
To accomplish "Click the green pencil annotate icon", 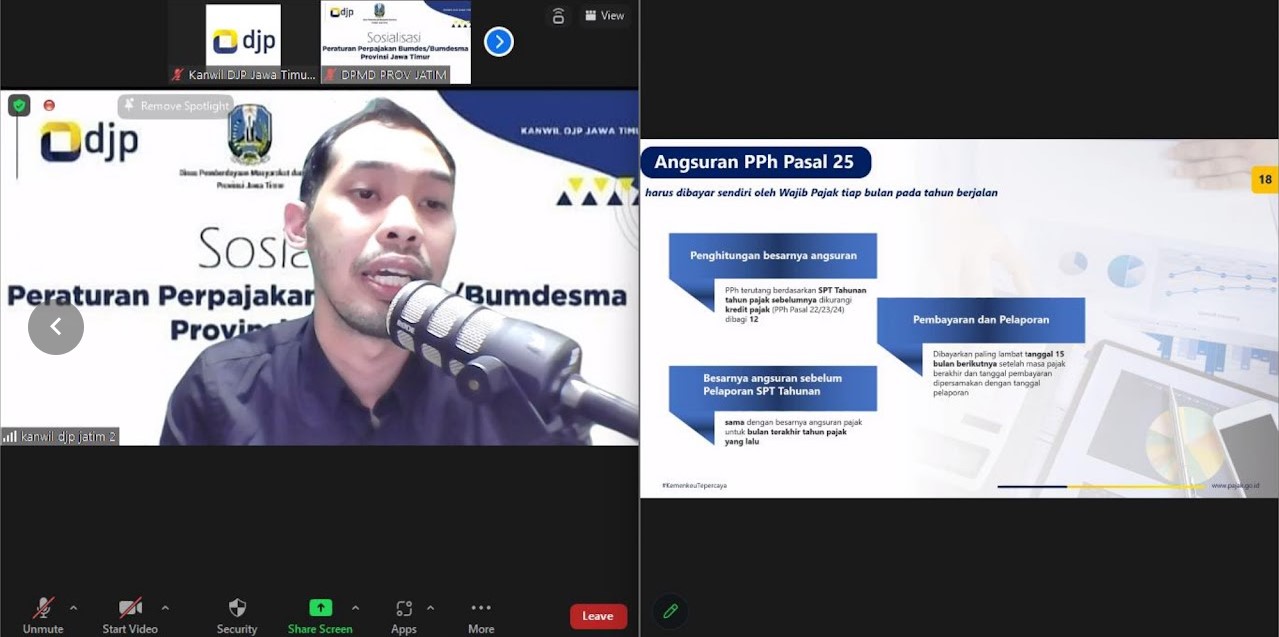I will pyautogui.click(x=670, y=610).
